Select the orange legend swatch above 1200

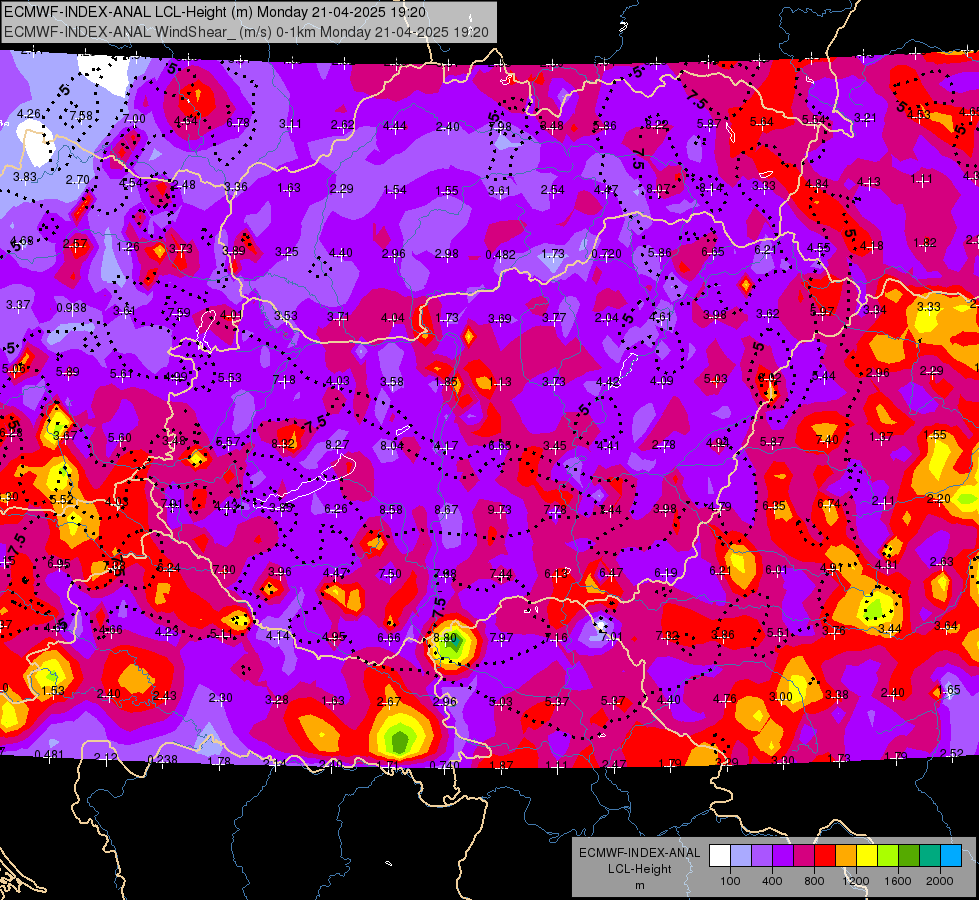846,856
